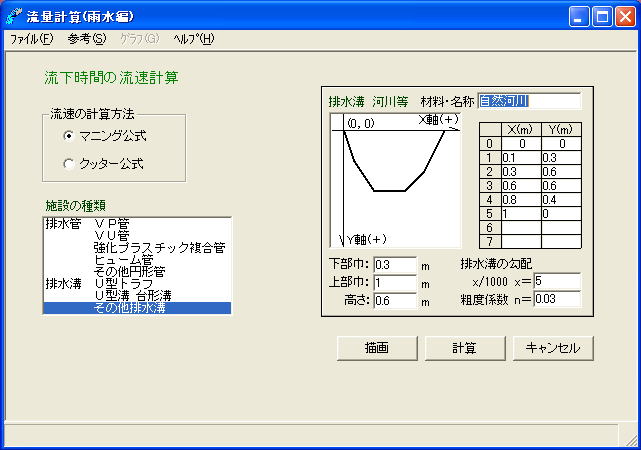The height and width of the screenshot is (450, 641).
Task: Select その他排水溝 list item
Action: (x=130, y=308)
